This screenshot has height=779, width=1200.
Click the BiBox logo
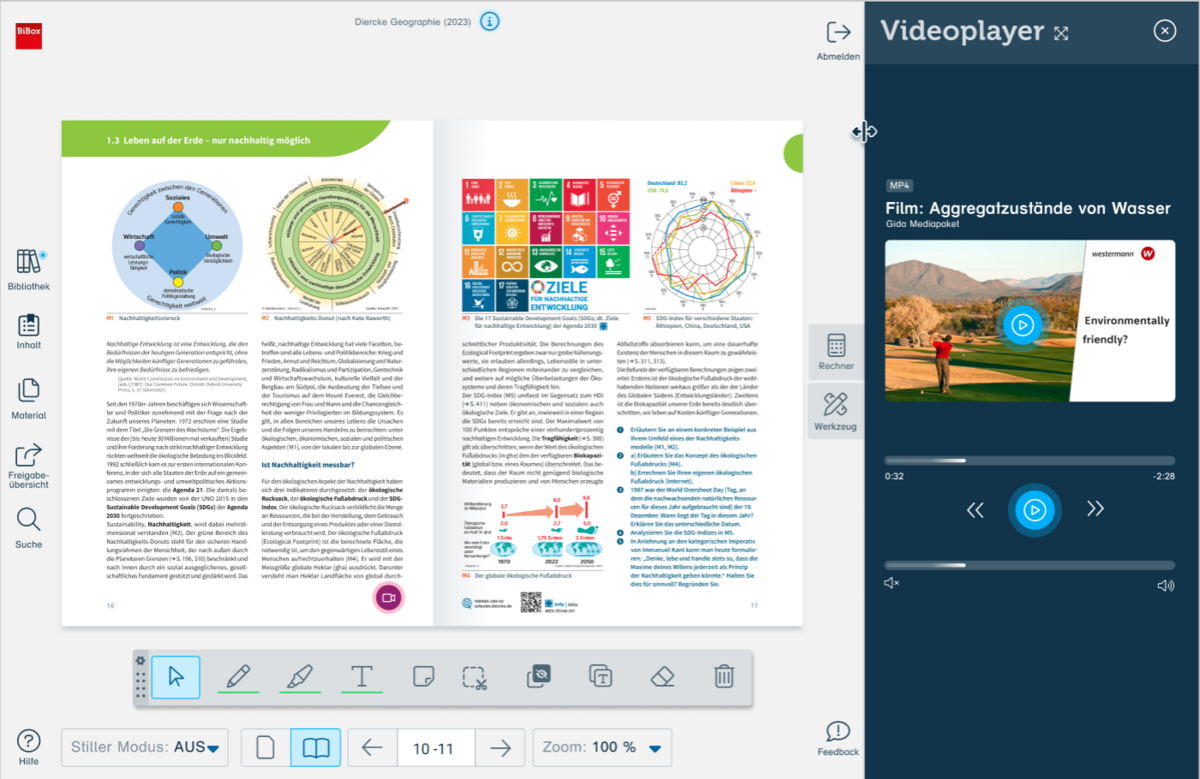[29, 36]
